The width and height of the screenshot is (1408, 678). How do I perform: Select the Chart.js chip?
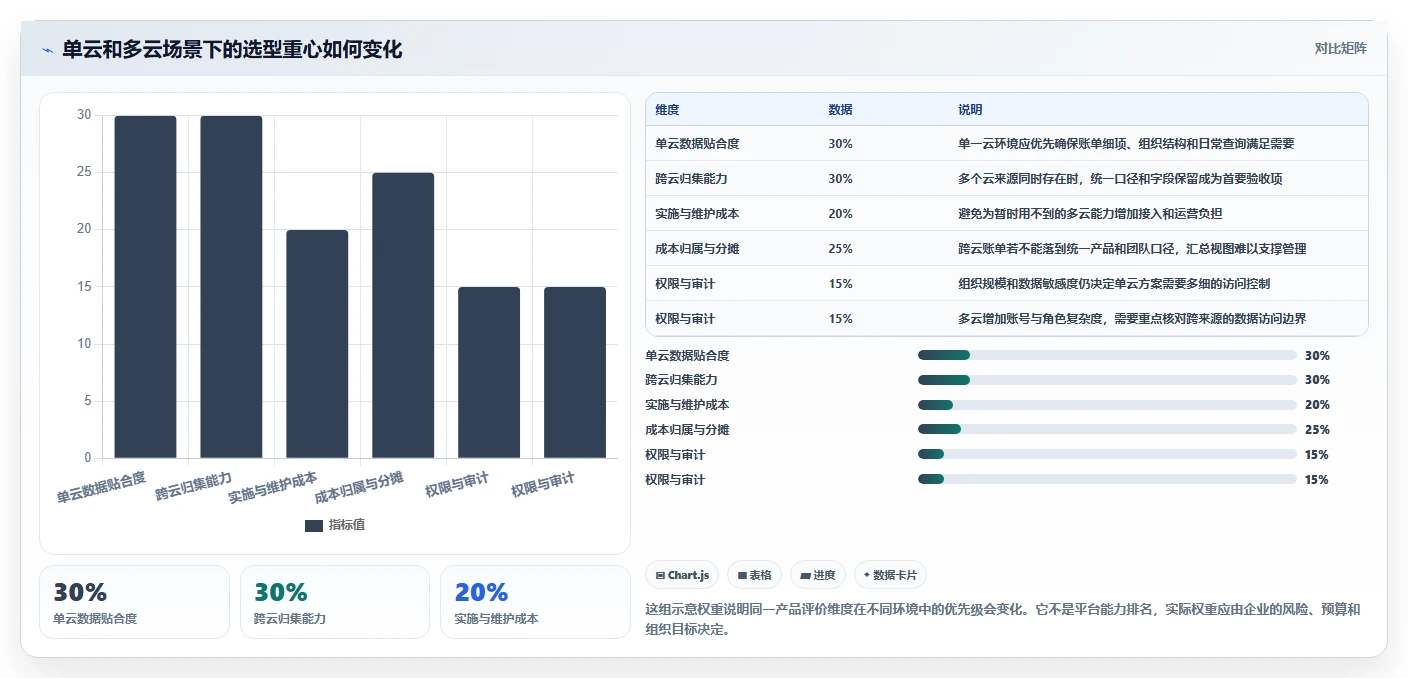[x=682, y=575]
